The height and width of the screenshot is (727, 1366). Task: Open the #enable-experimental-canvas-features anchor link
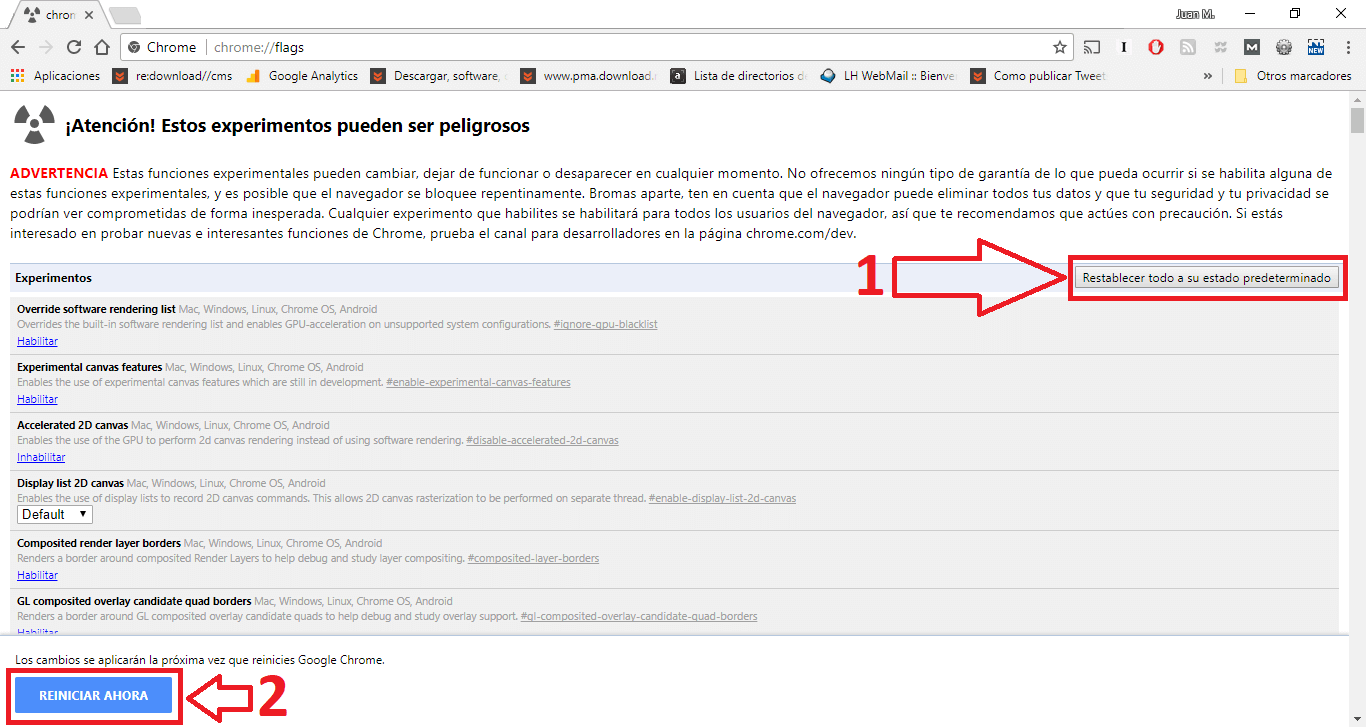coord(478,382)
